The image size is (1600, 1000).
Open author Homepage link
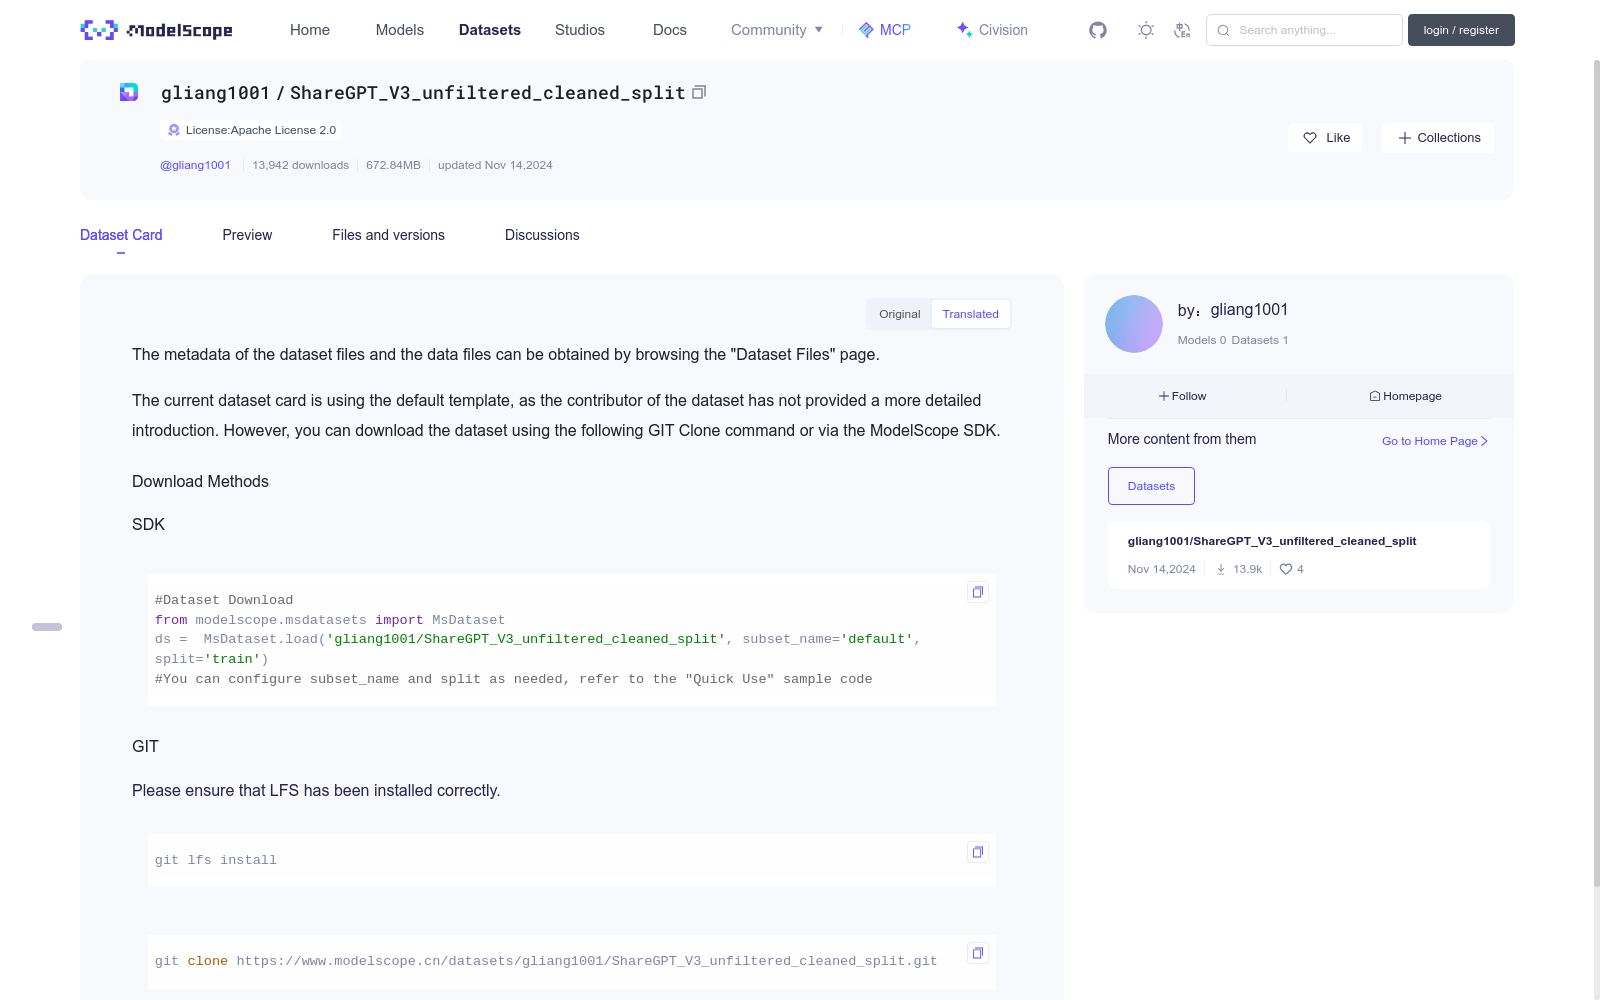tap(1405, 396)
